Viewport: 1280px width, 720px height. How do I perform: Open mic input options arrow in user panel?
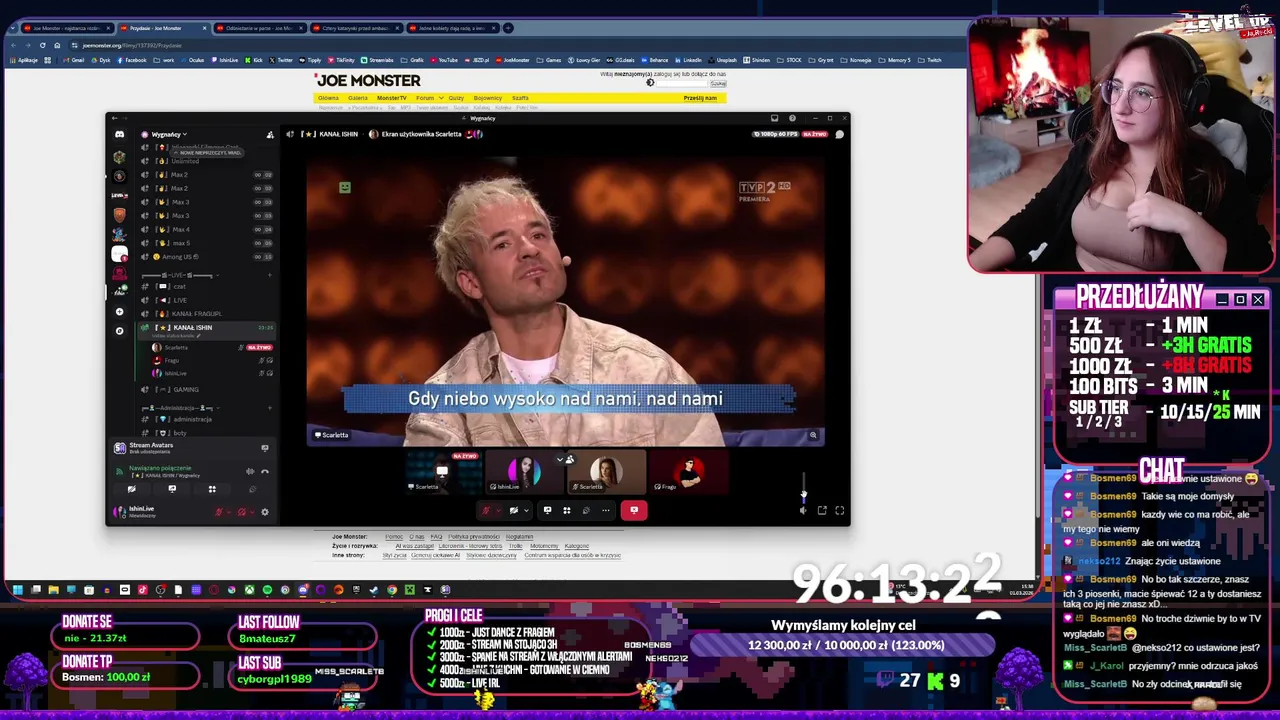click(x=230, y=512)
